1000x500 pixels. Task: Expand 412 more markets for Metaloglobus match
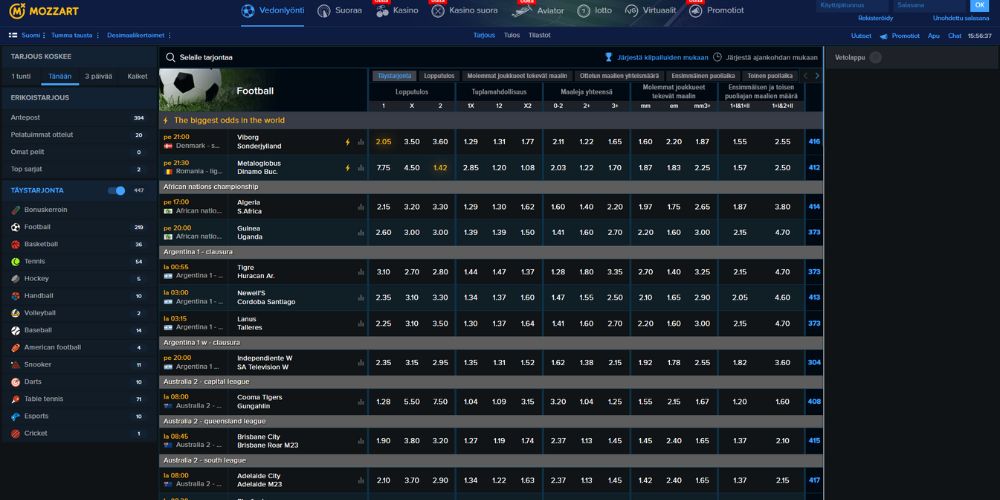tap(814, 168)
